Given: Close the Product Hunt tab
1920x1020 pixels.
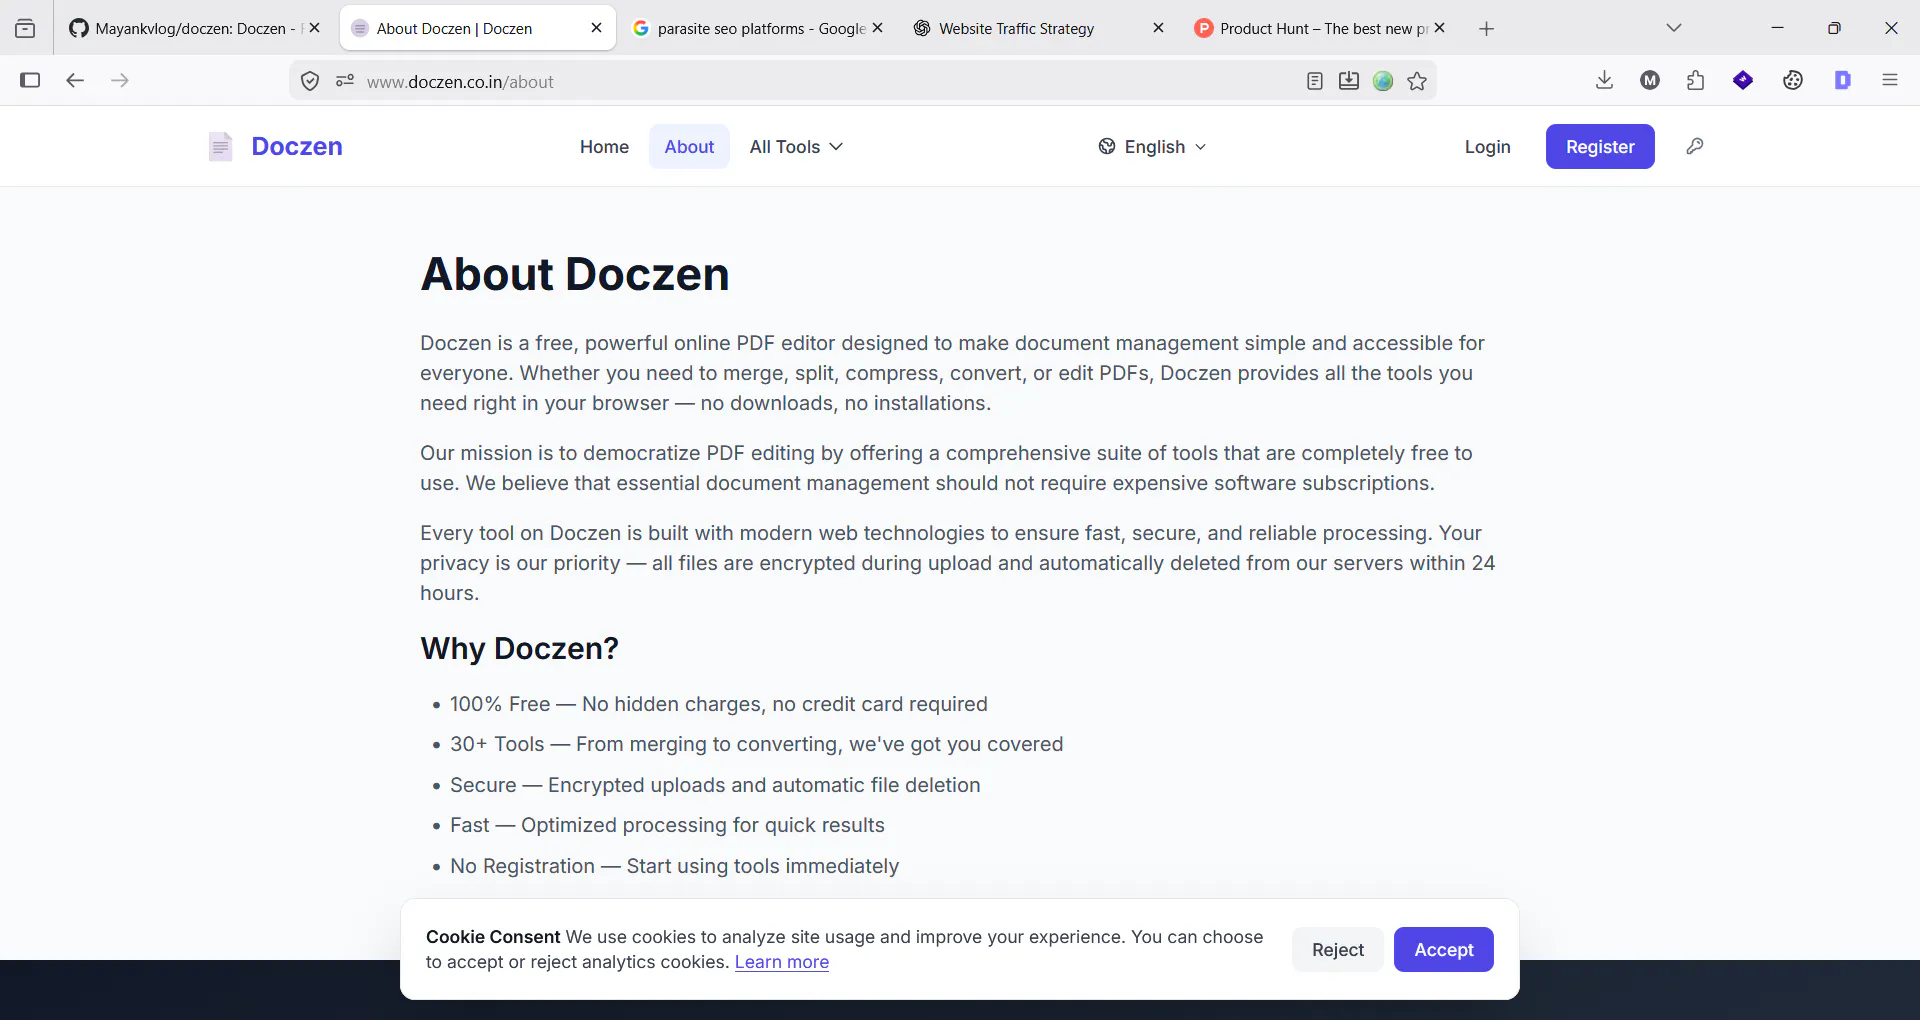Looking at the screenshot, I should (x=1440, y=28).
